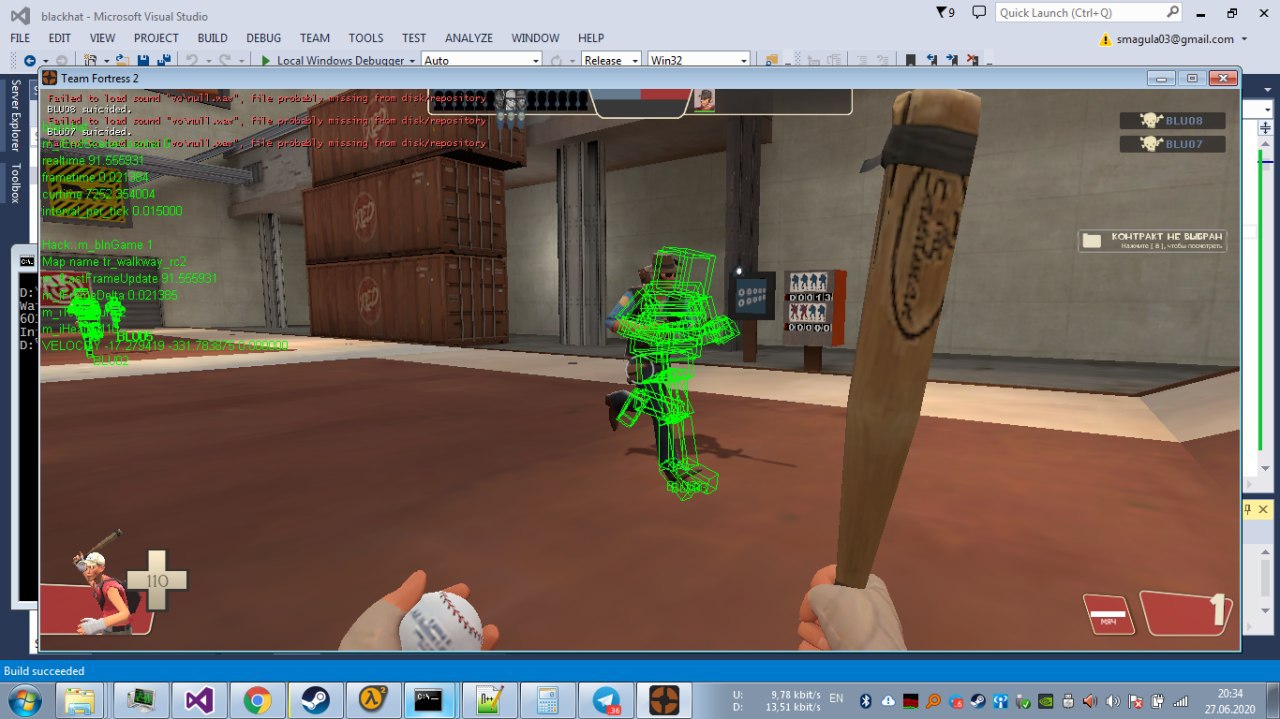Open the Notepad++ taskbar icon
The height and width of the screenshot is (719, 1280).
tap(489, 700)
